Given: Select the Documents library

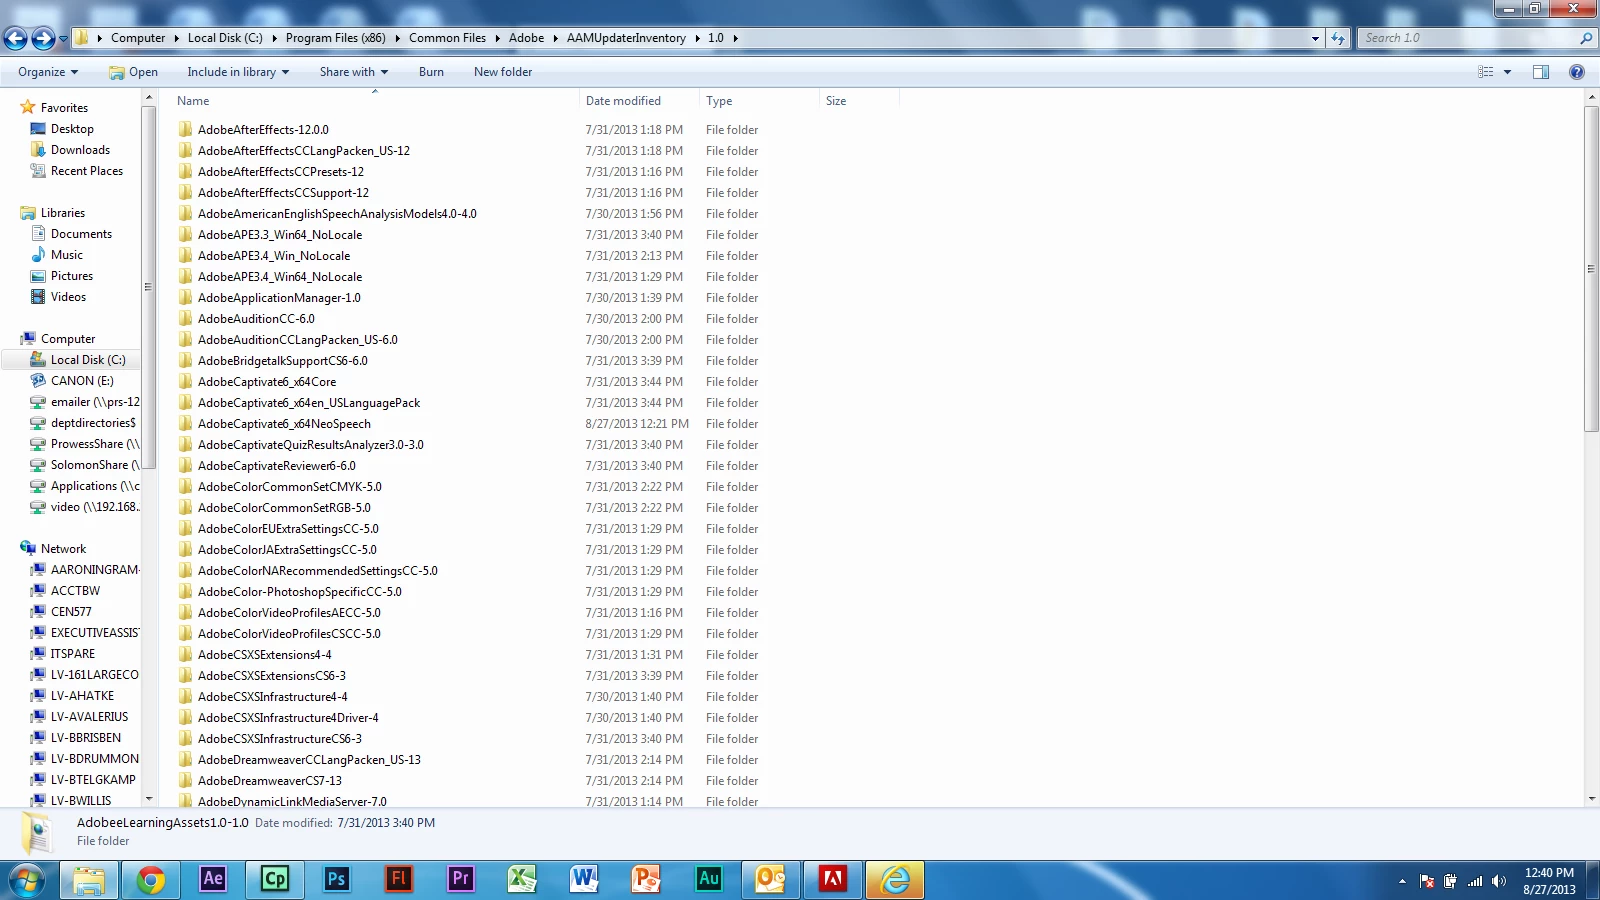Looking at the screenshot, I should 81,234.
